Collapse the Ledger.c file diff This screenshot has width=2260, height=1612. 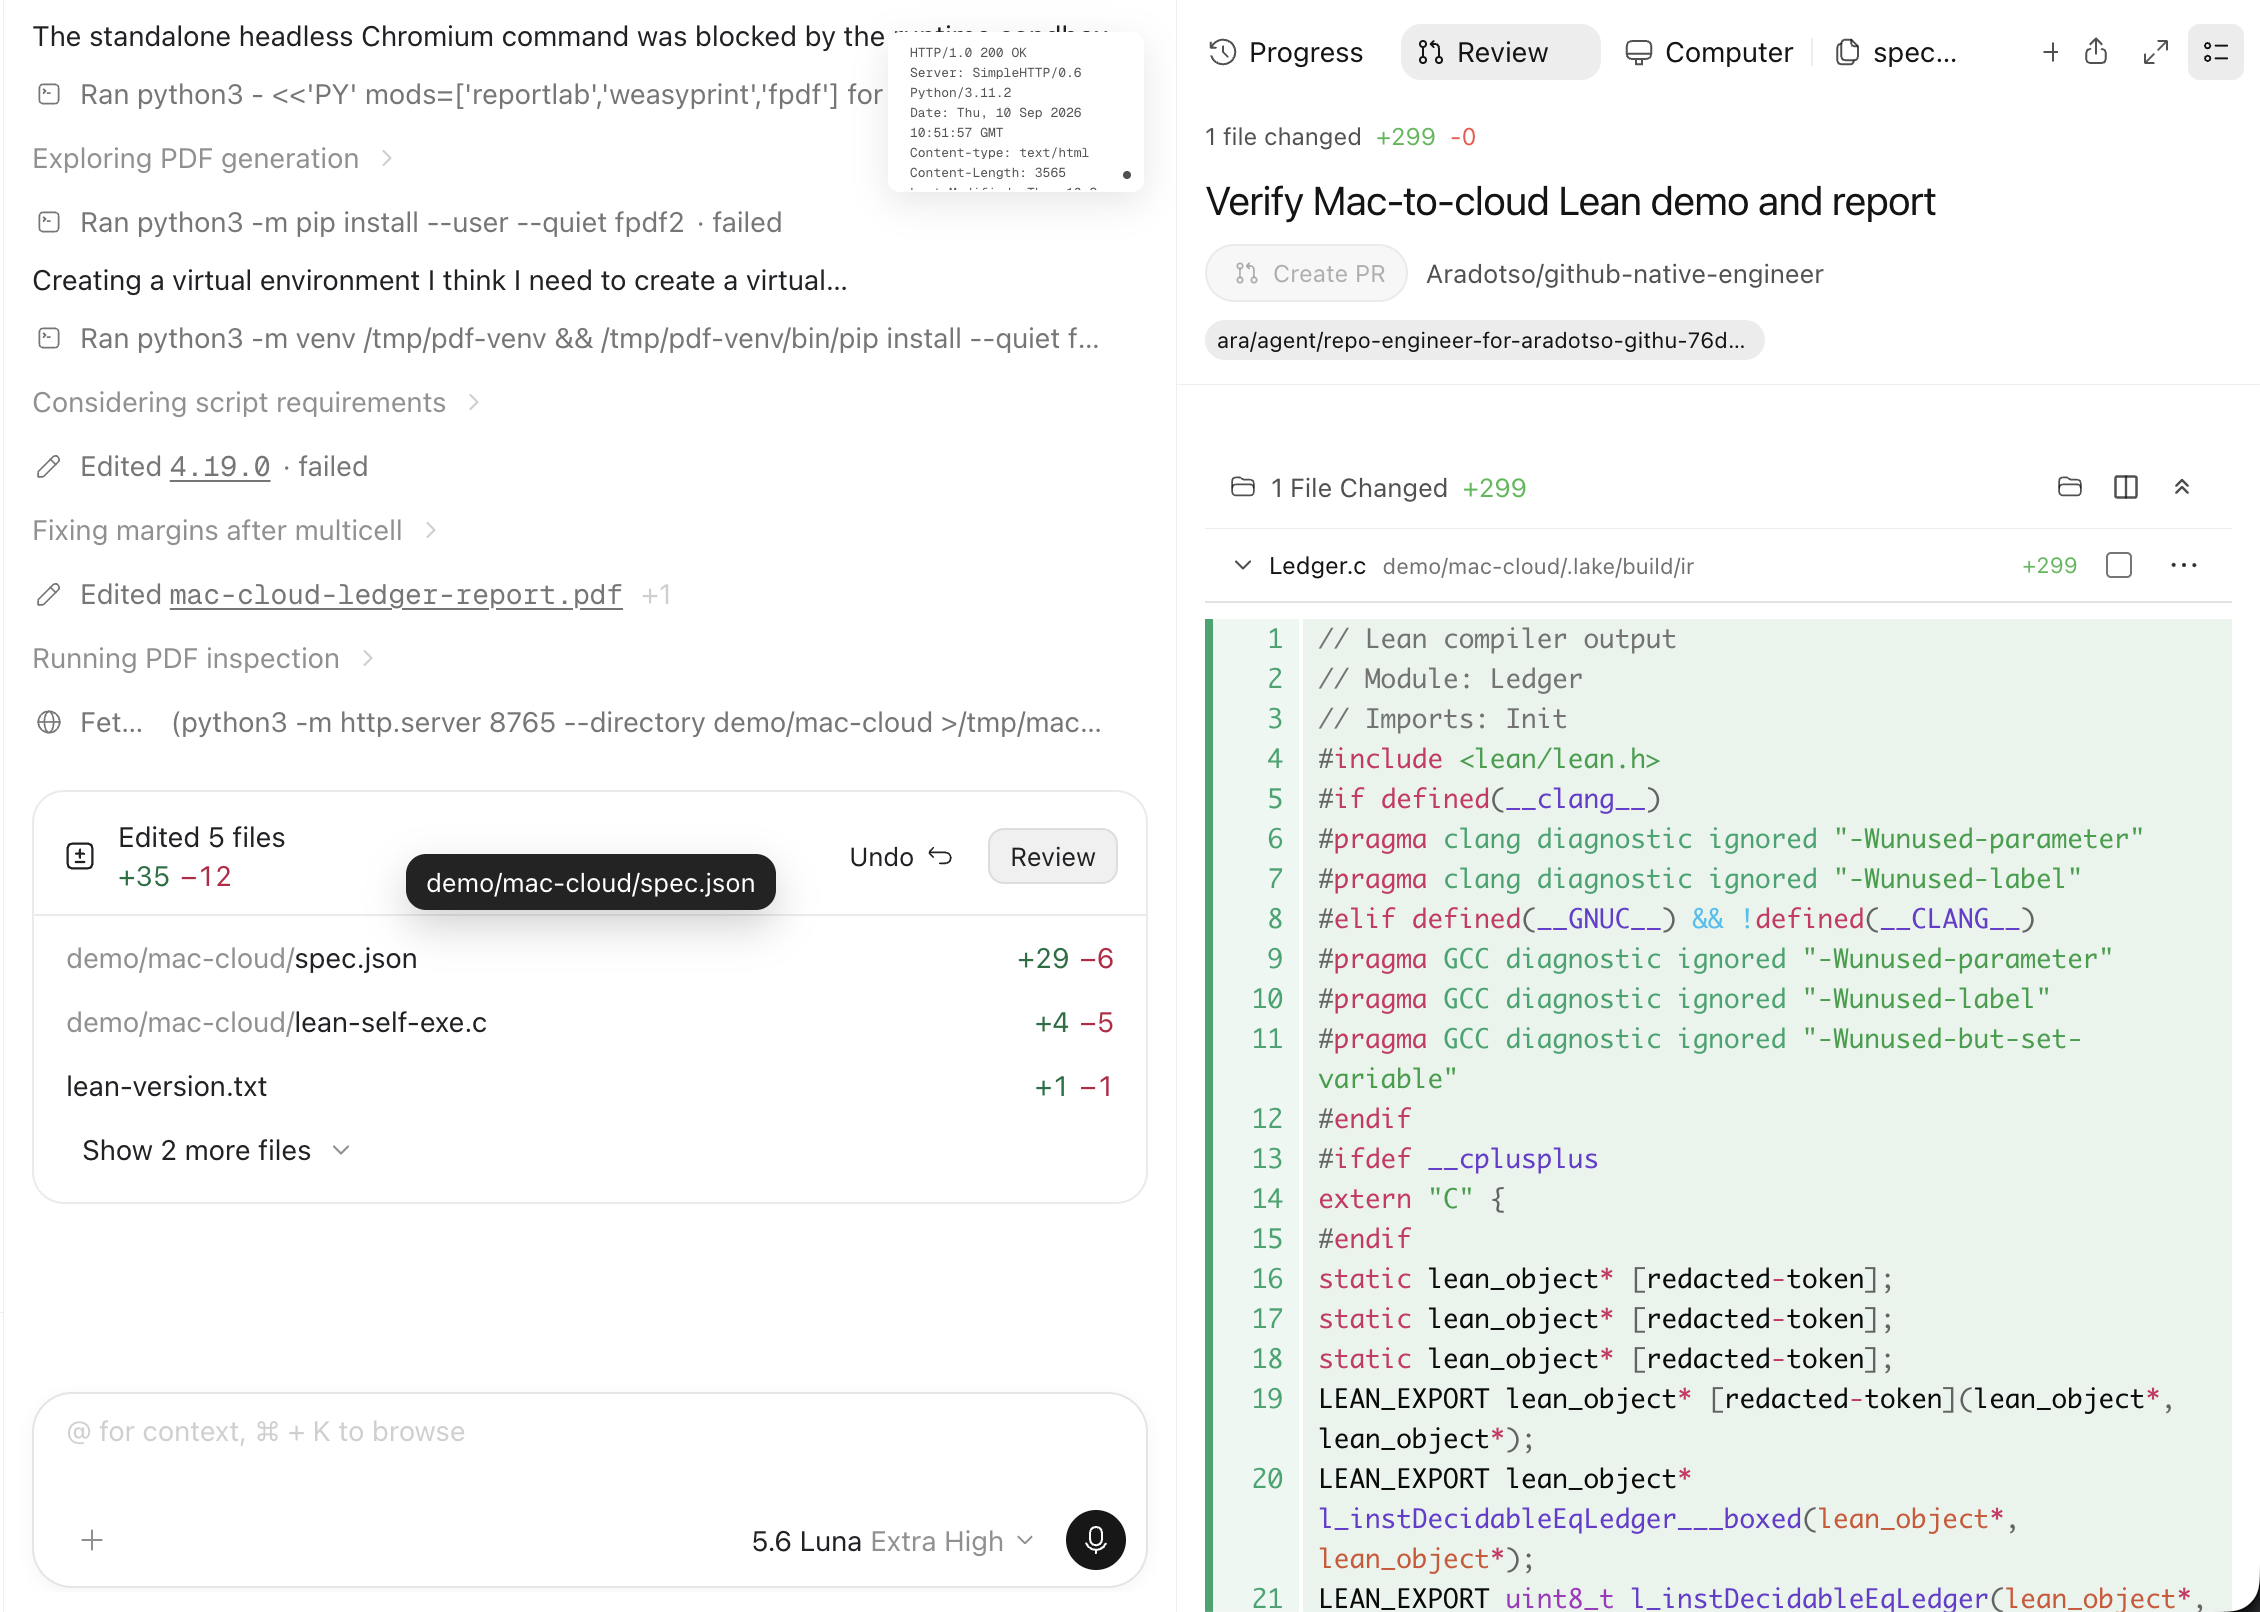[1243, 565]
